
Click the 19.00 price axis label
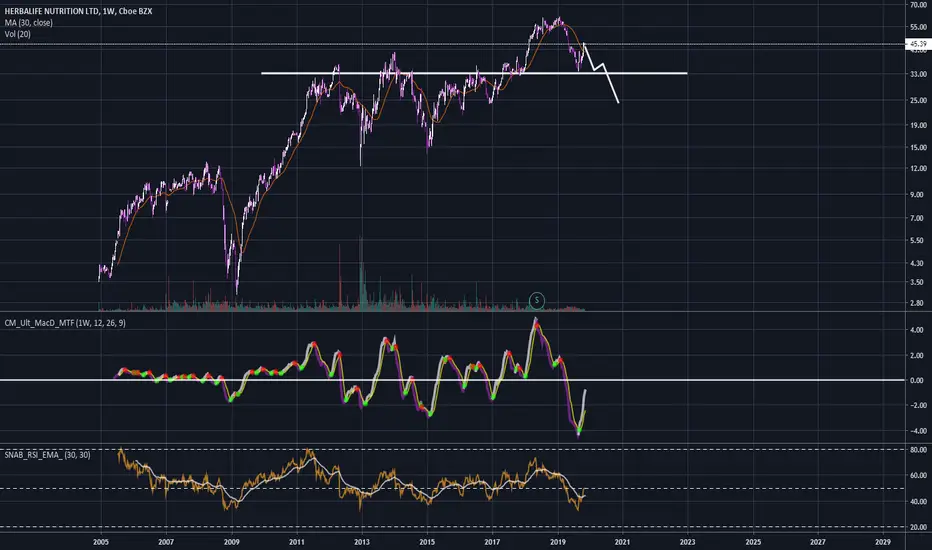point(918,125)
